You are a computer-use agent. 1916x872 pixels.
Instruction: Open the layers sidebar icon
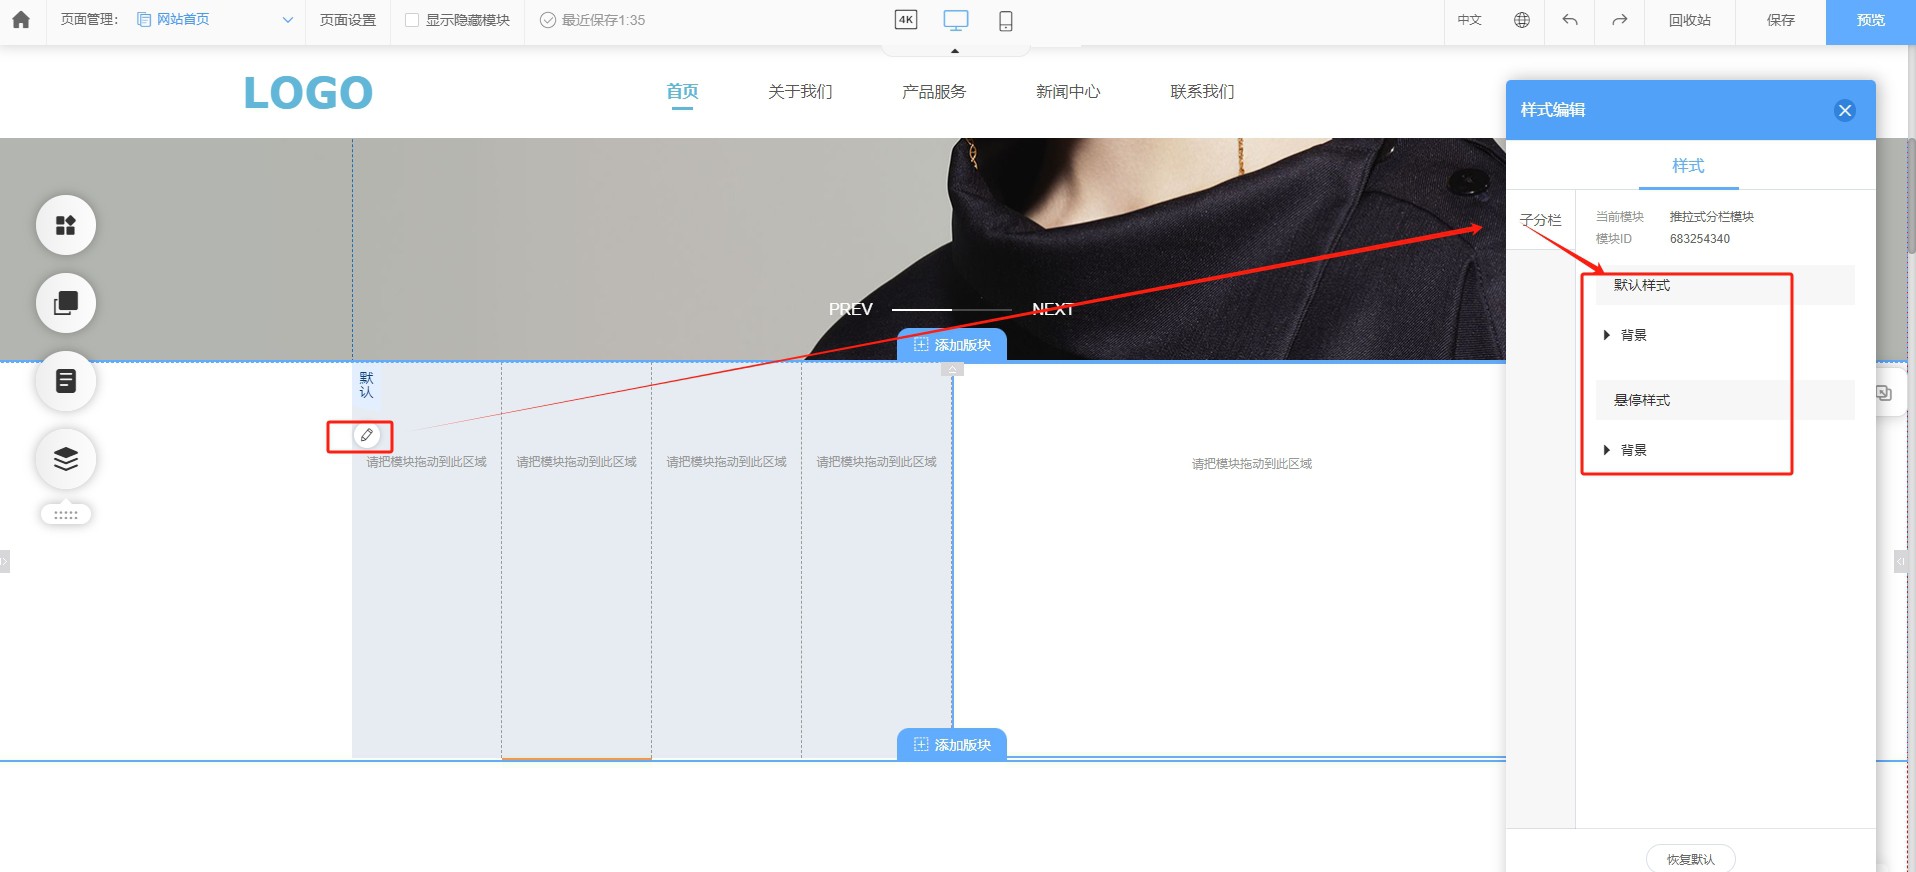tap(66, 459)
